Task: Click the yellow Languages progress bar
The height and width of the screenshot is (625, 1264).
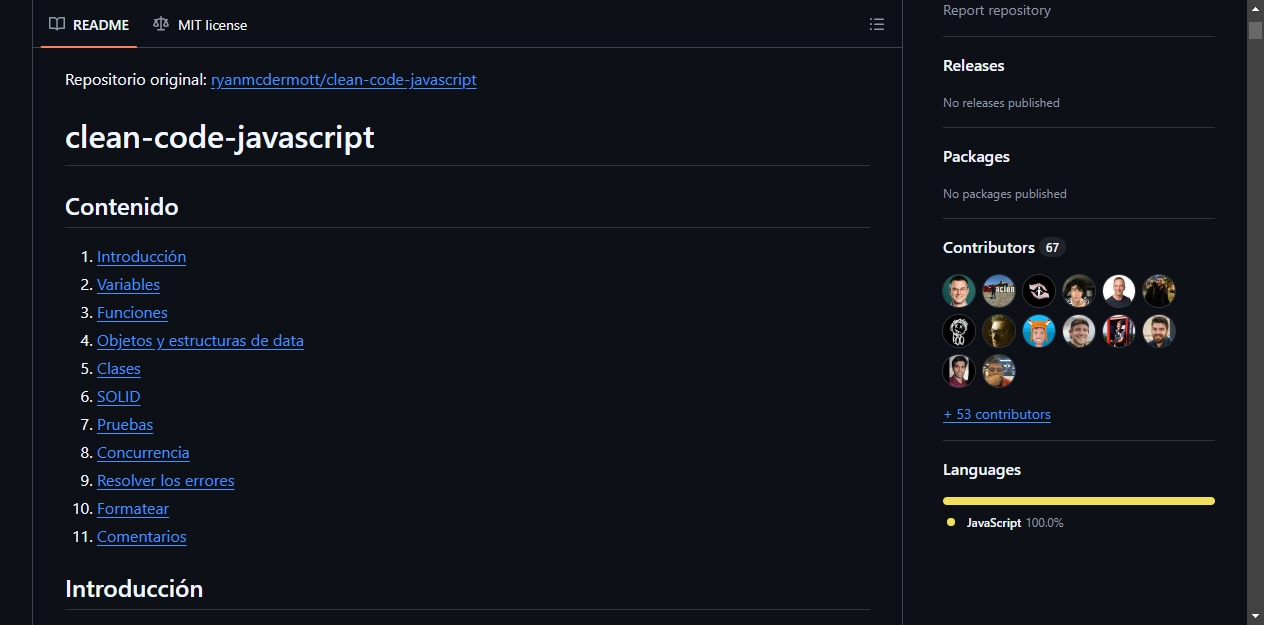Action: (1079, 501)
